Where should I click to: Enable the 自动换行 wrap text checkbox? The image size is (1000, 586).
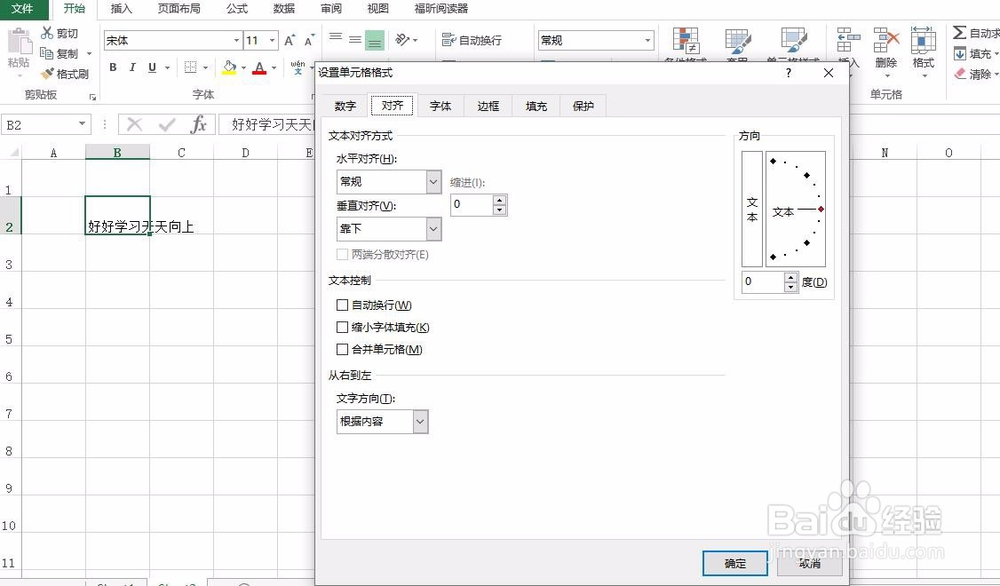click(x=342, y=304)
